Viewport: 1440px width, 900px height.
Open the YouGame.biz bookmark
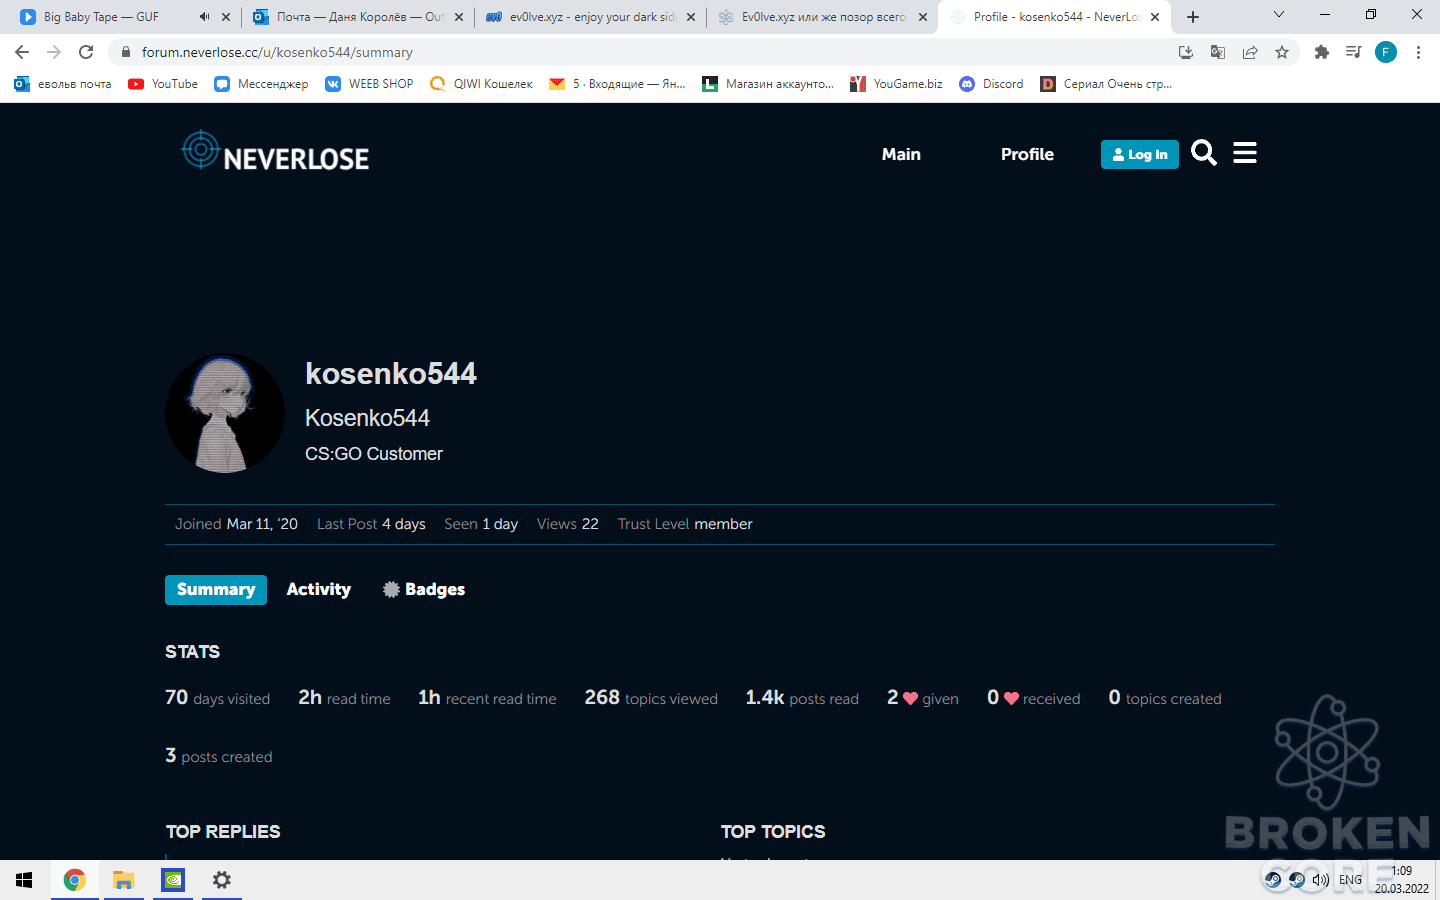896,84
